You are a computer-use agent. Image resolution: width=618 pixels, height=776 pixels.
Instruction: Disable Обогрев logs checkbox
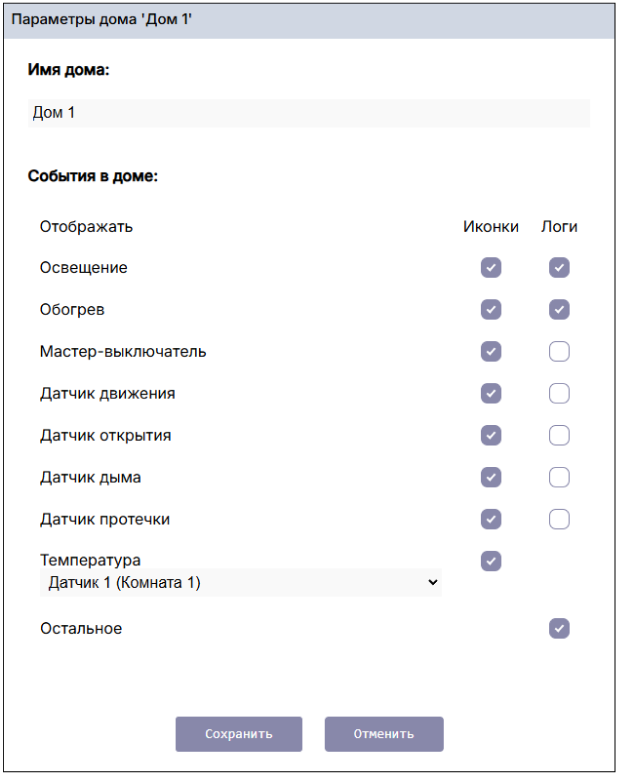559,310
